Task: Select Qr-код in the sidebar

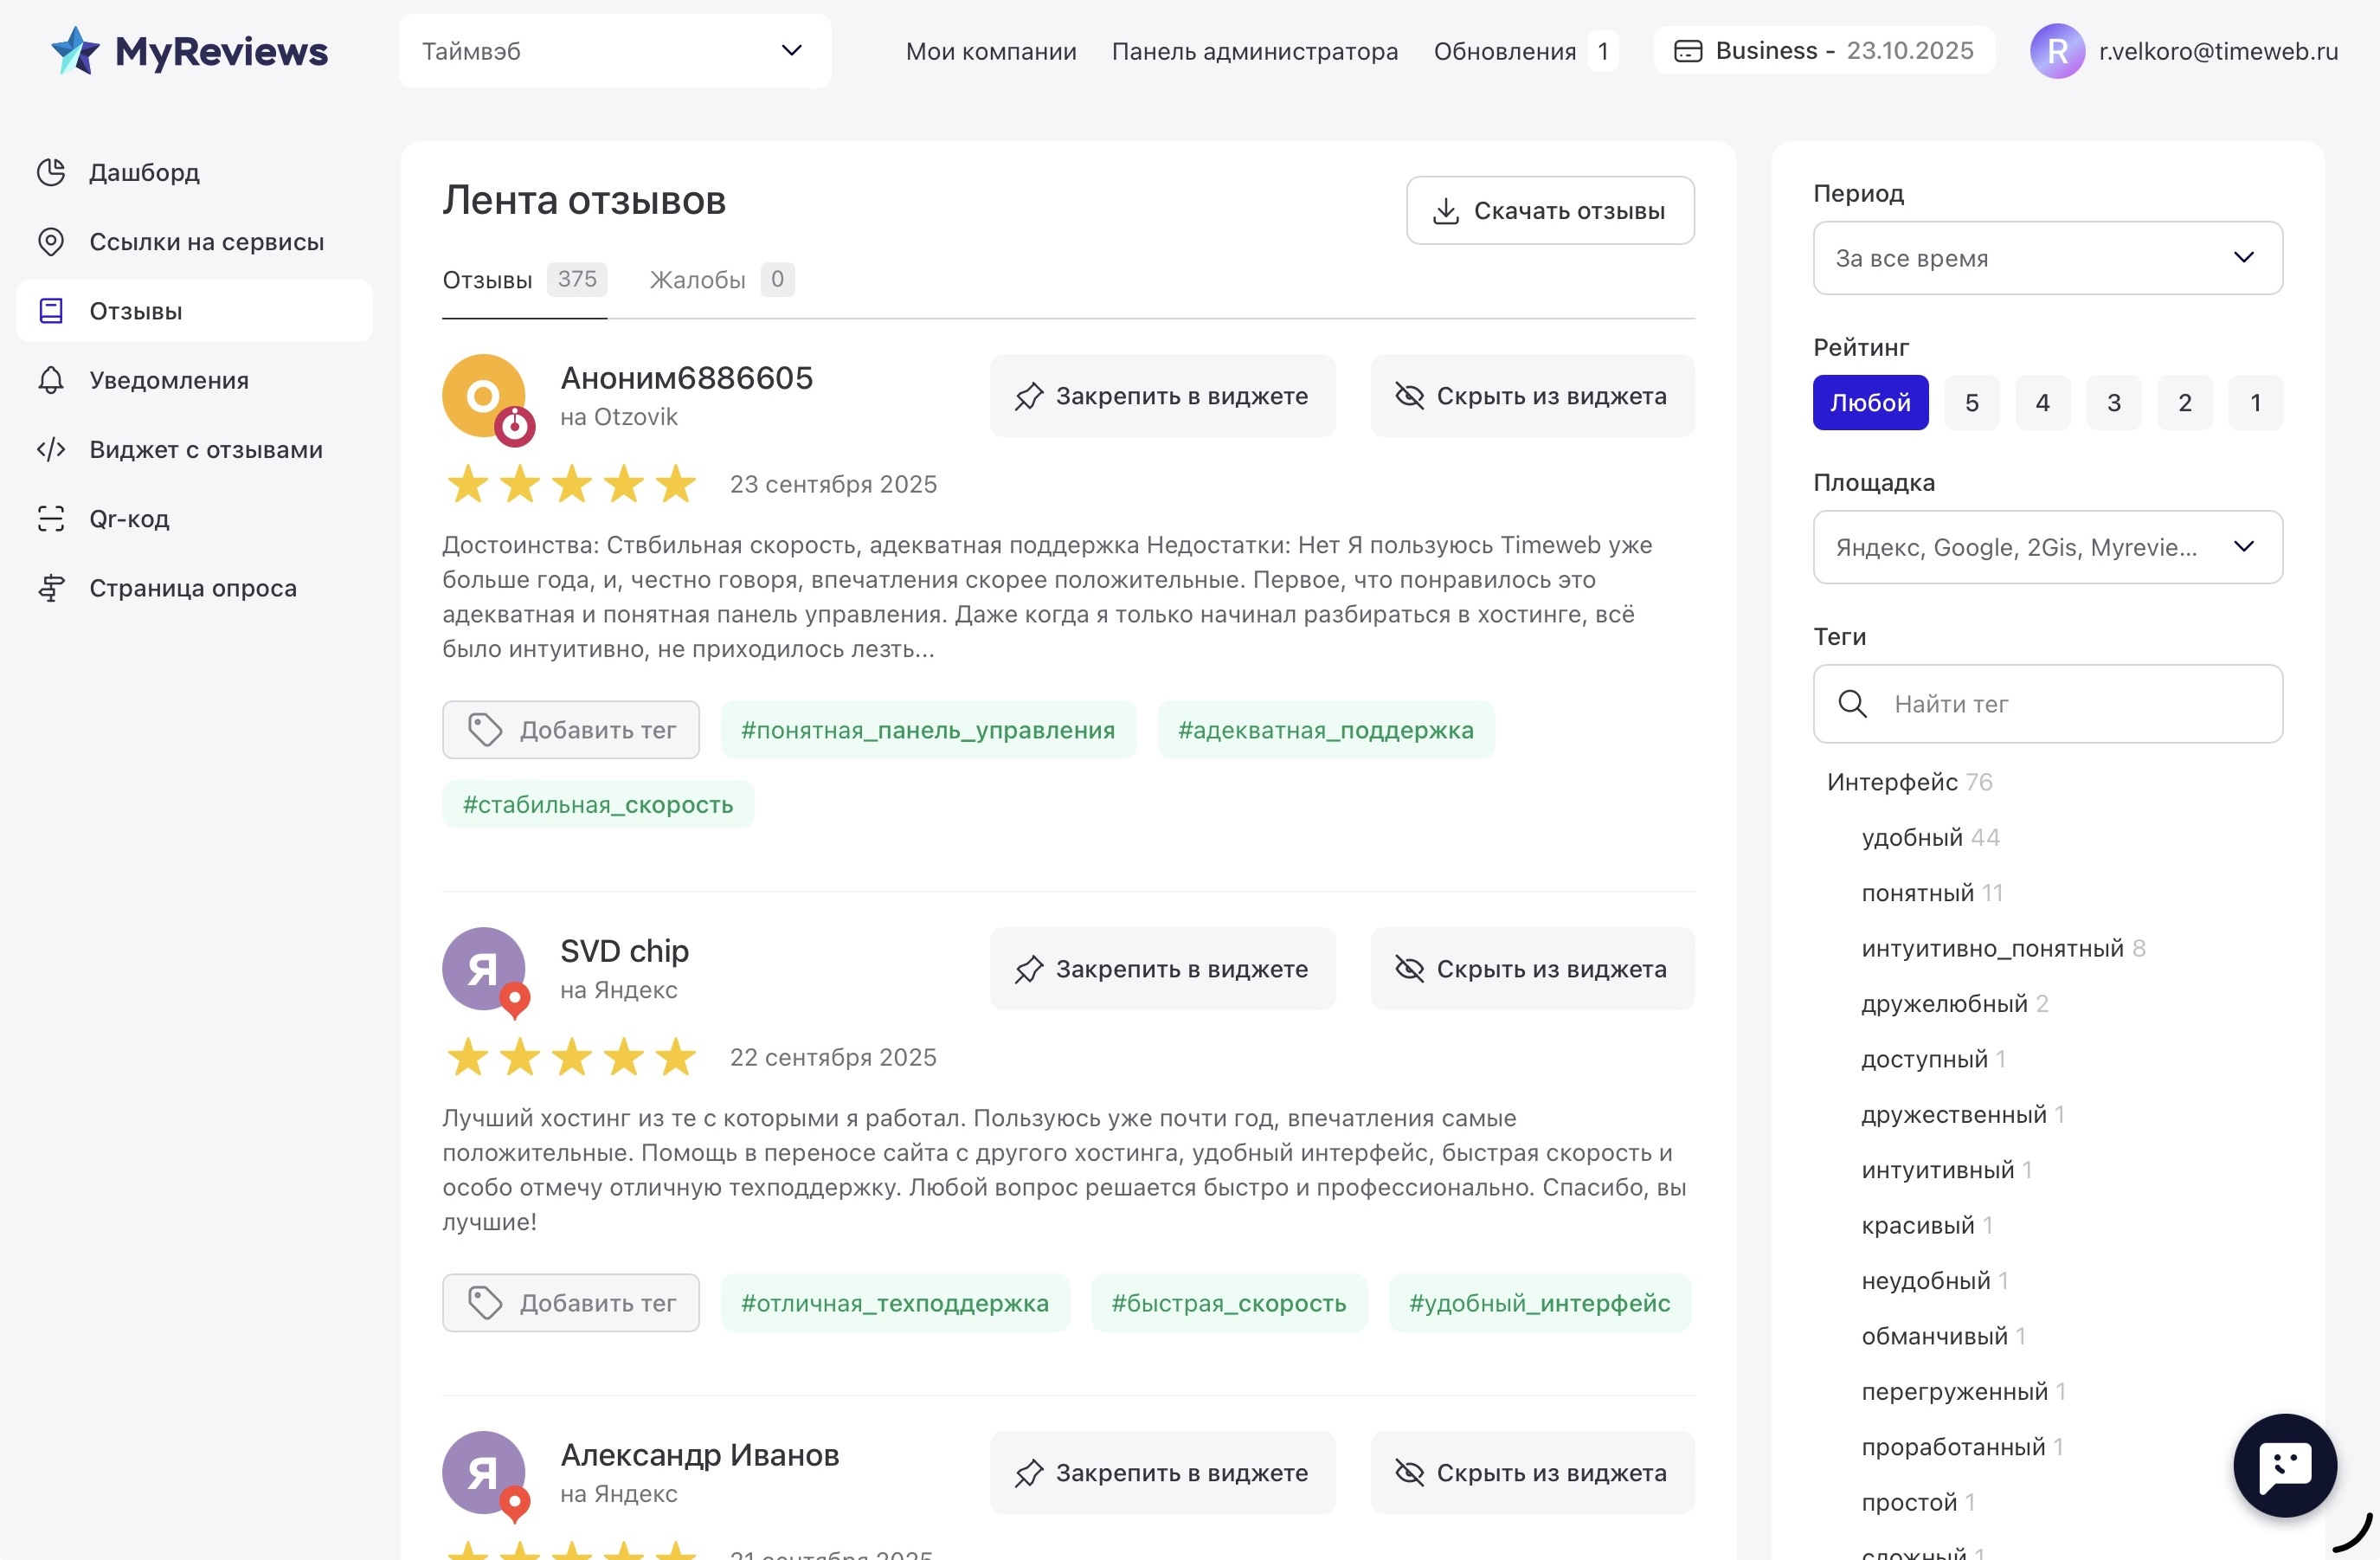Action: tap(130, 518)
